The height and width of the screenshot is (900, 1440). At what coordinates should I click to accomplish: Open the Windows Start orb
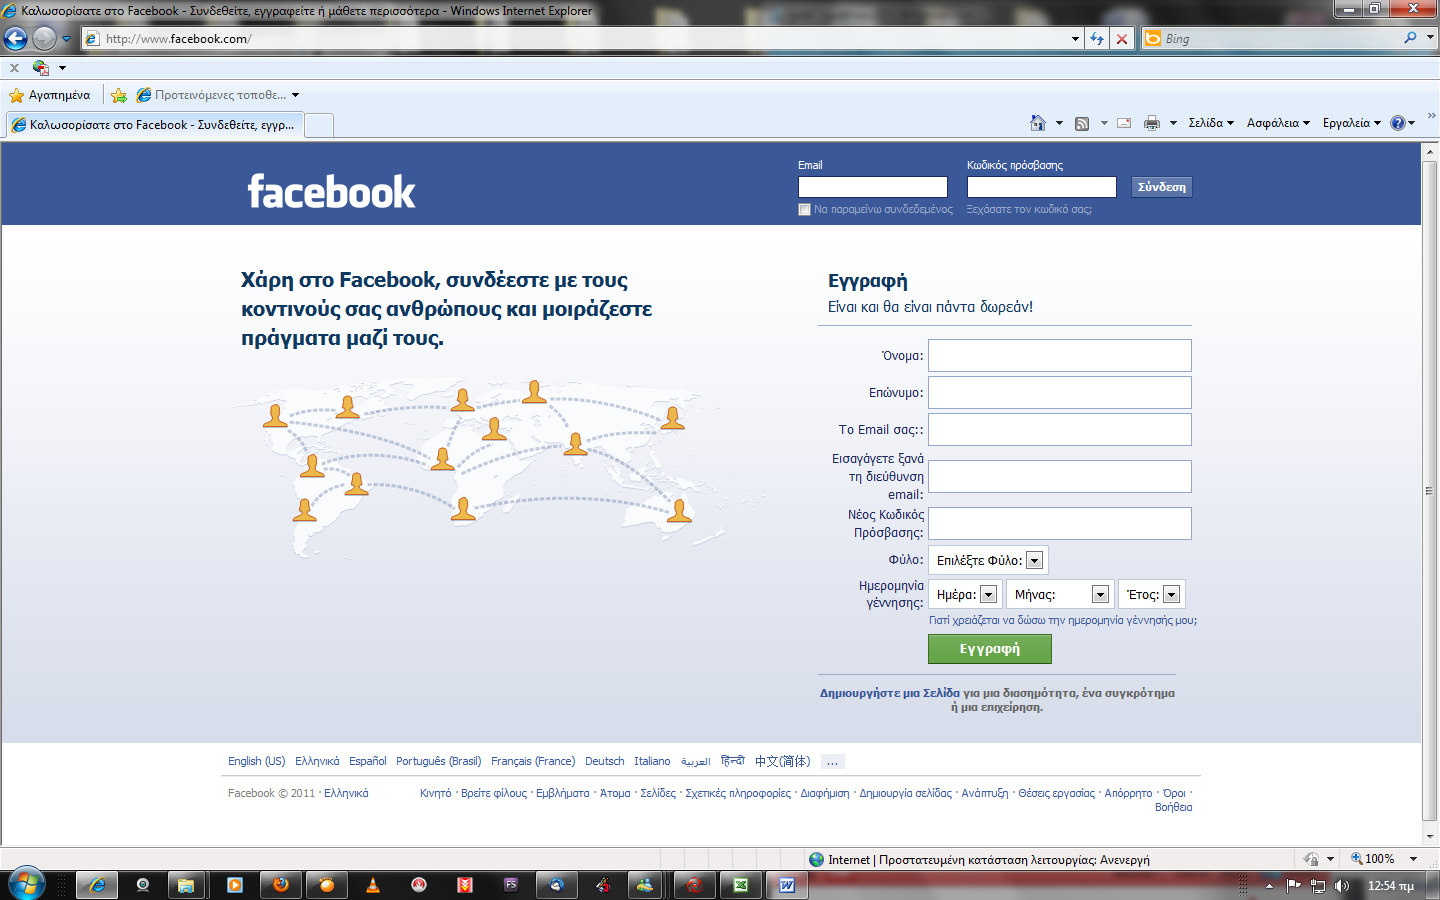26,885
